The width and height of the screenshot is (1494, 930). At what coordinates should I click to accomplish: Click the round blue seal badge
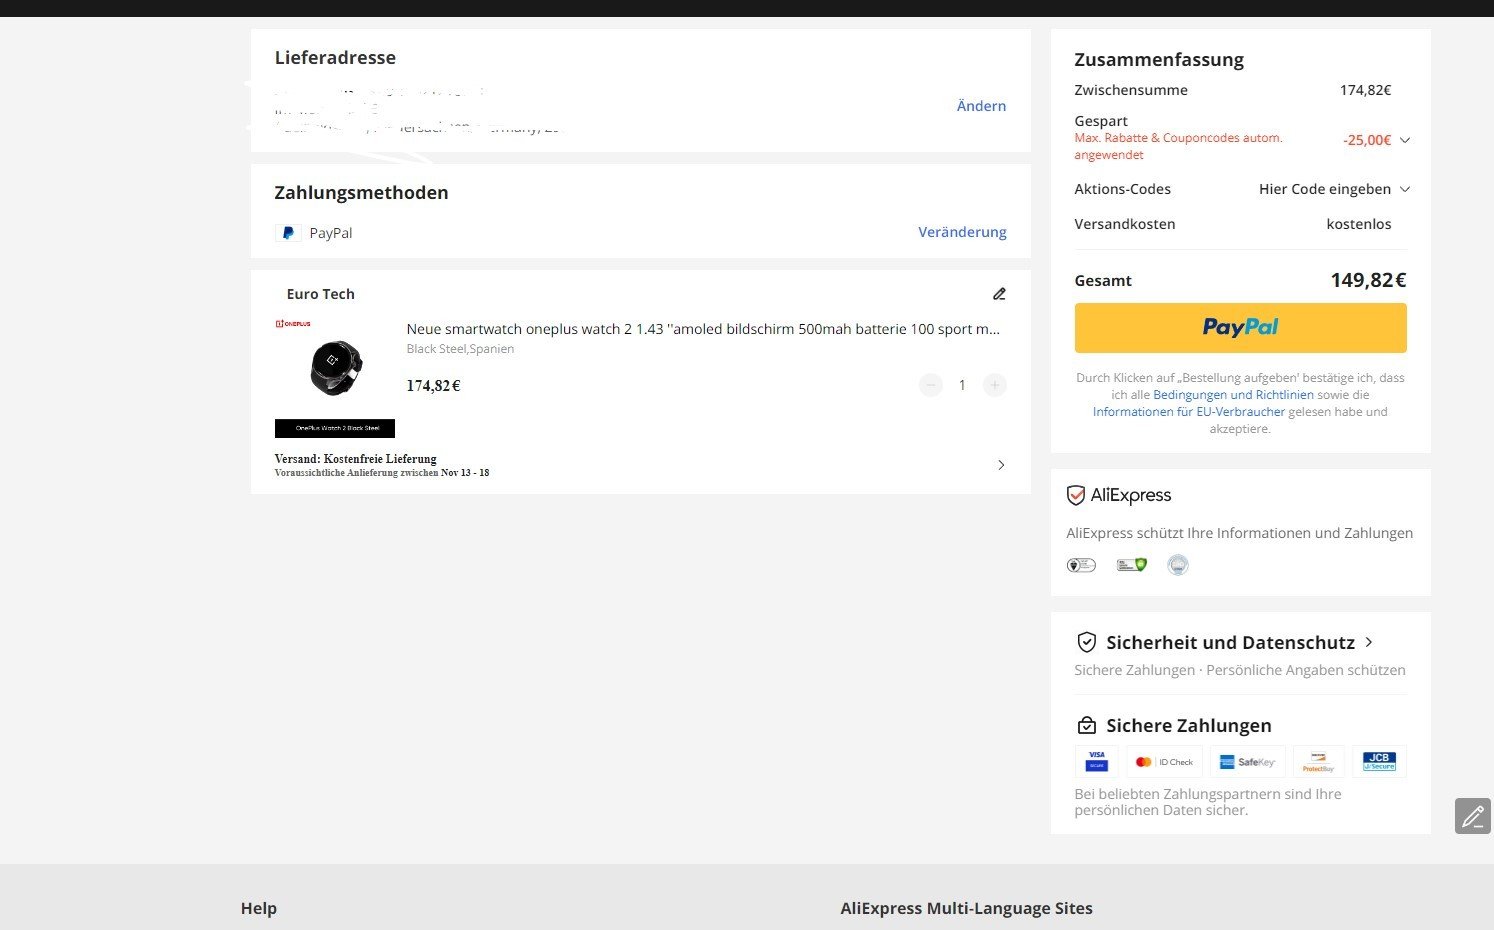(1178, 565)
